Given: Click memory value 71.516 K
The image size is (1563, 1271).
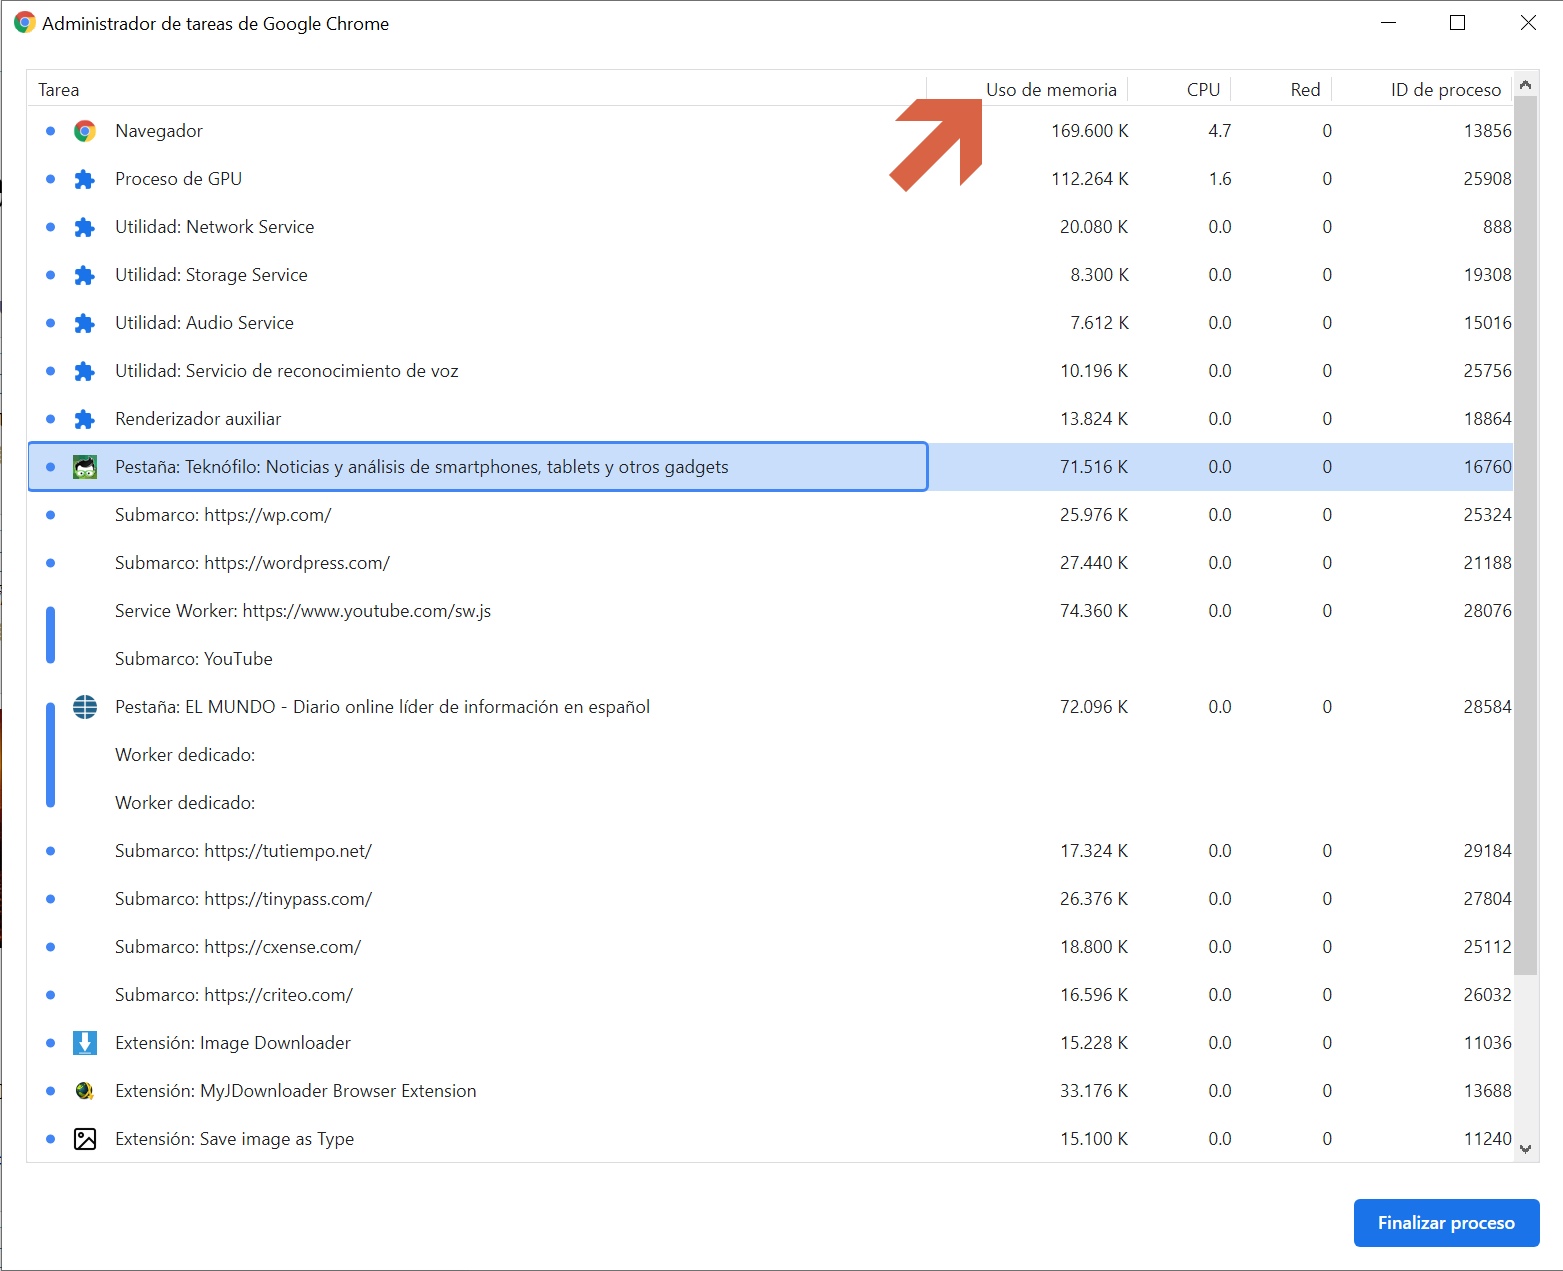Looking at the screenshot, I should 1094,467.
